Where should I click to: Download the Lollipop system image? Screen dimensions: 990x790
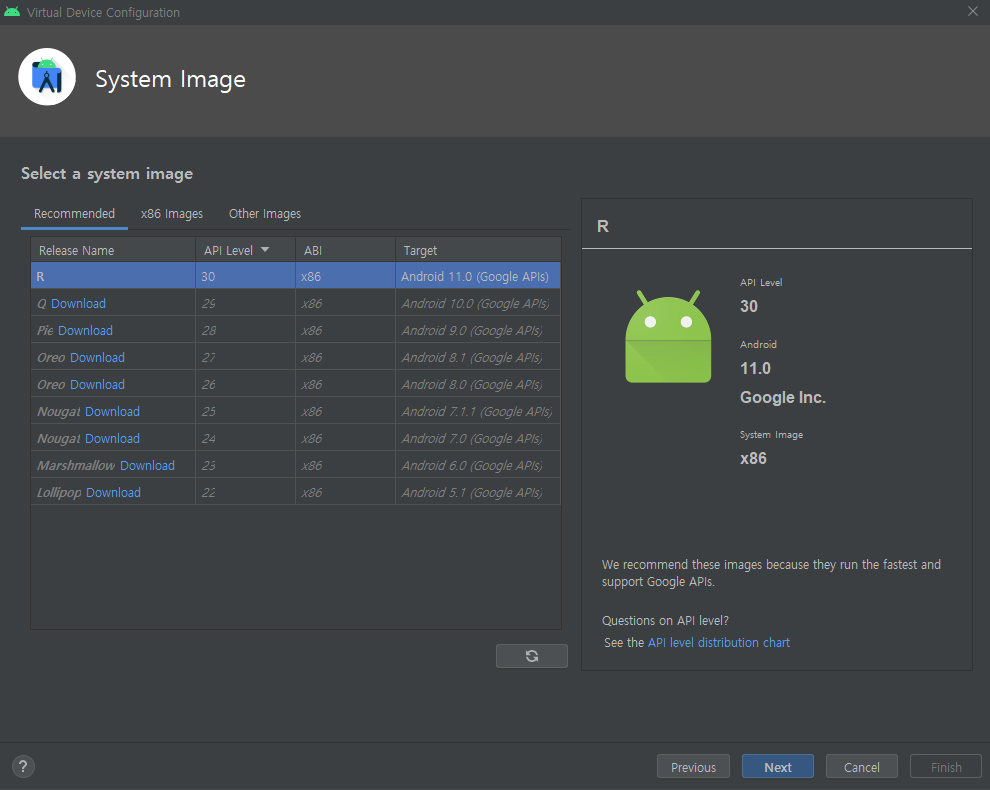113,493
